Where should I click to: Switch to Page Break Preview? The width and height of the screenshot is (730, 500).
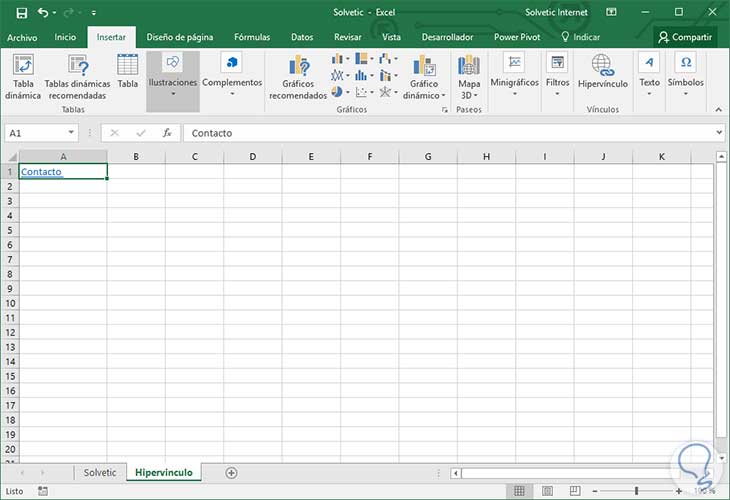(x=575, y=491)
